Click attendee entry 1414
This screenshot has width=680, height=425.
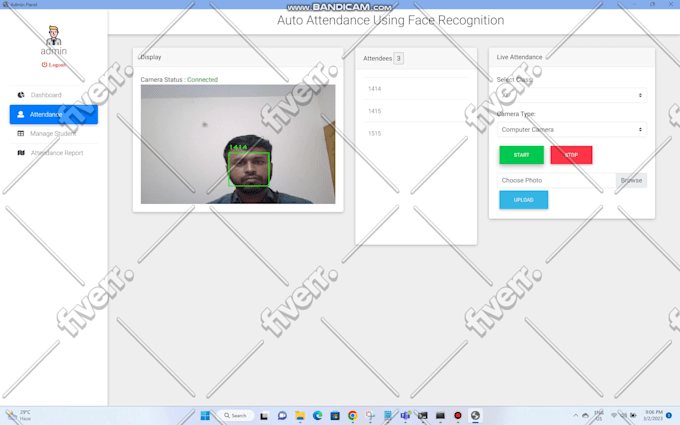point(416,89)
